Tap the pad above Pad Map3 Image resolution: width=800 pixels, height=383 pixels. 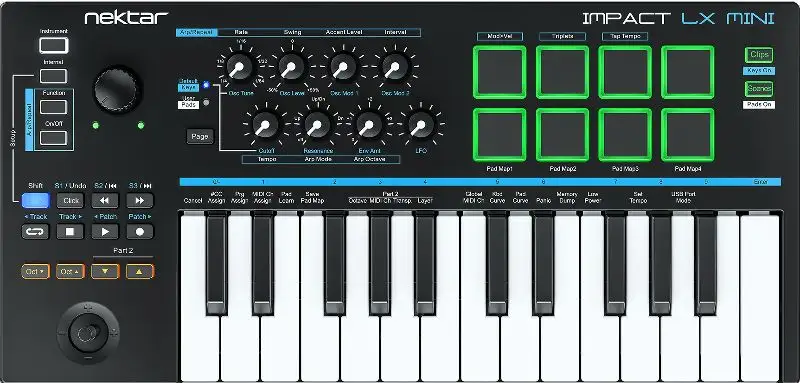point(625,135)
